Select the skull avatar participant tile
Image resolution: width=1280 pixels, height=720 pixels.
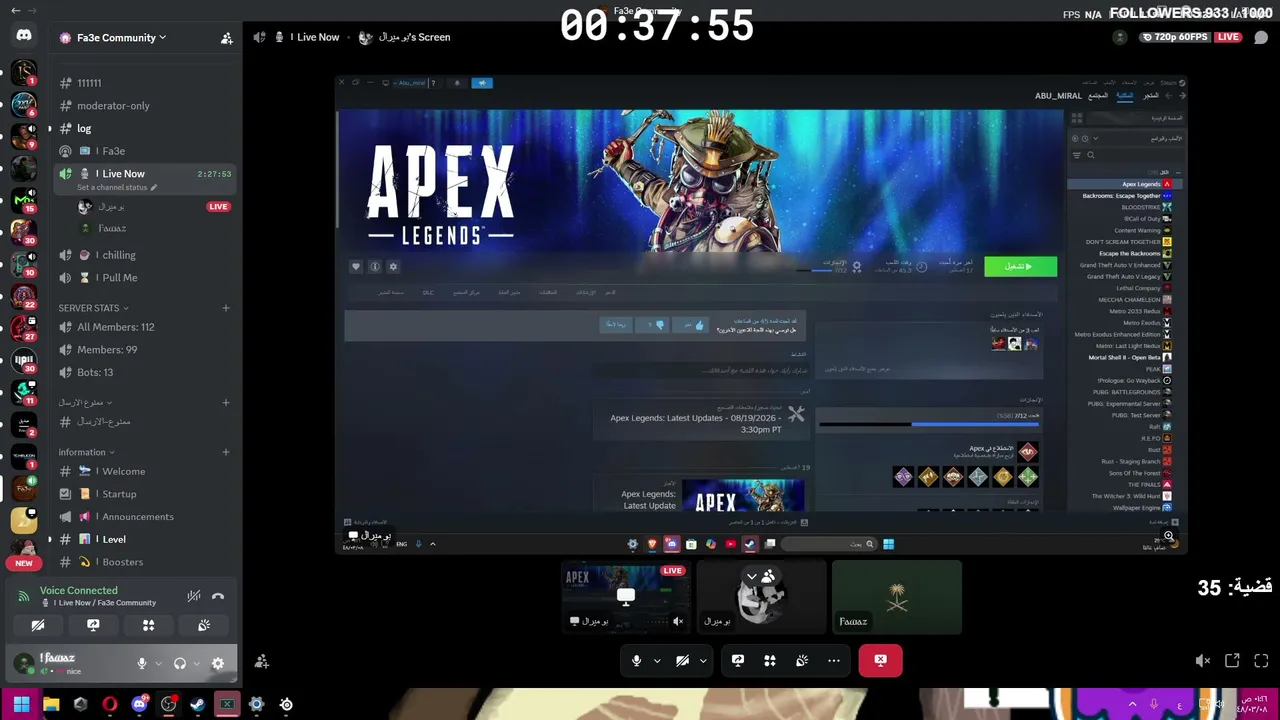[x=761, y=597]
